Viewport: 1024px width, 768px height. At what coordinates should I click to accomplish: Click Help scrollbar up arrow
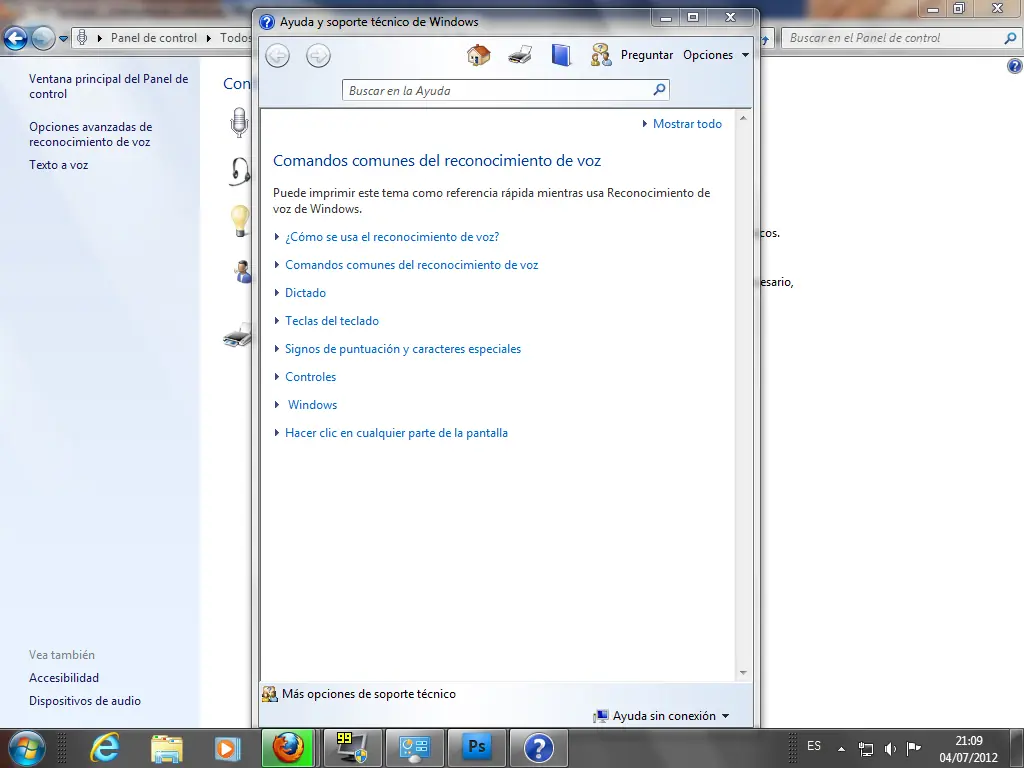click(x=743, y=118)
